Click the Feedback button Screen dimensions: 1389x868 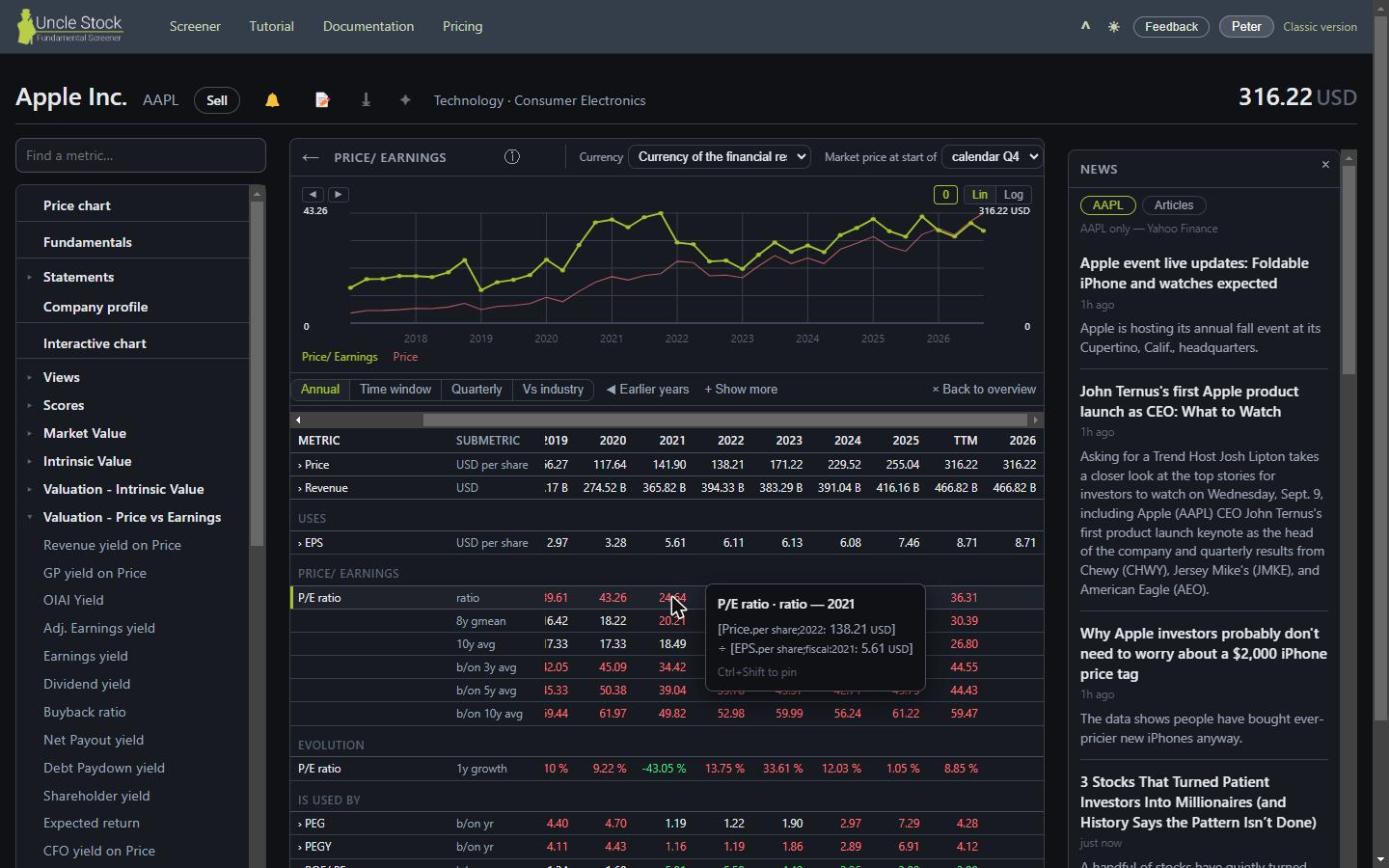[x=1171, y=27]
